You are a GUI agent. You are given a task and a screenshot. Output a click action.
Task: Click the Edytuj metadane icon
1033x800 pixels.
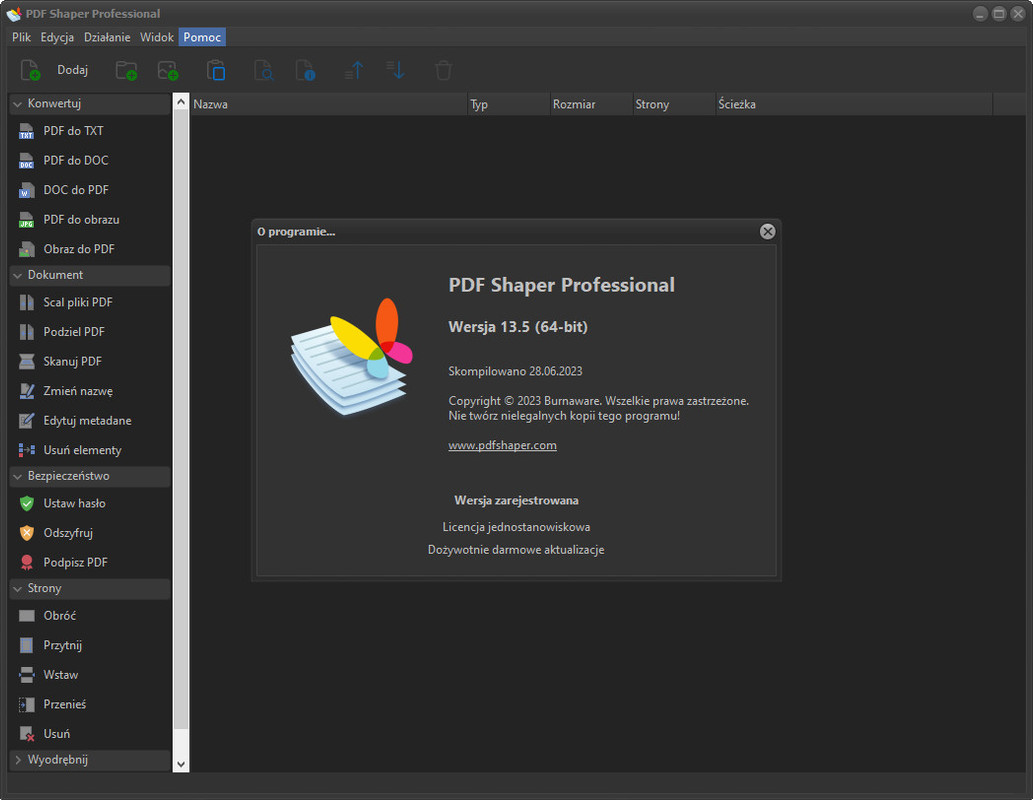click(x=26, y=420)
